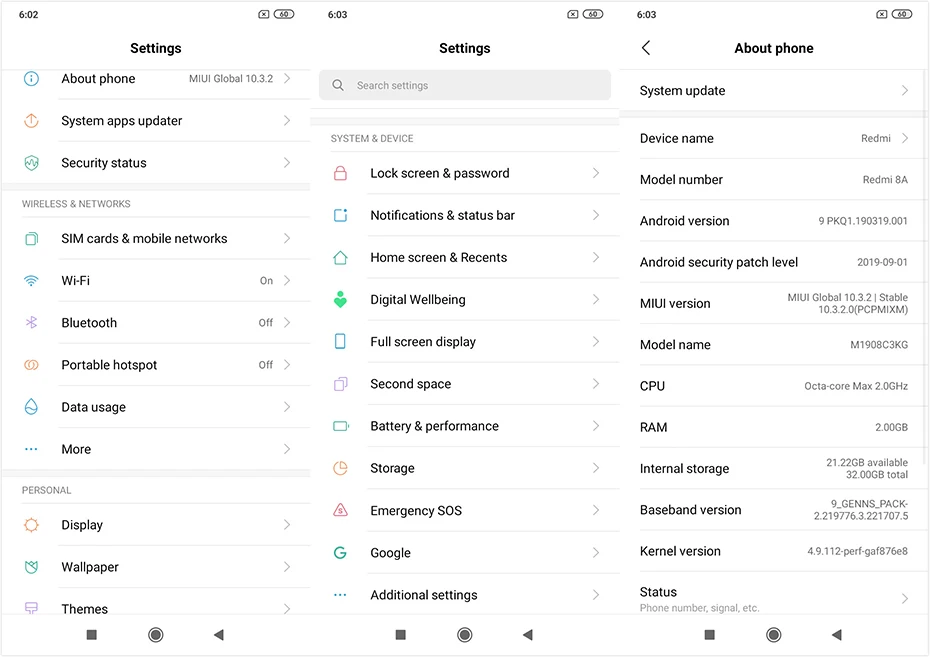Screen dimensions: 930x657
Task: Tap the search magnifier icon
Action: pos(338,85)
